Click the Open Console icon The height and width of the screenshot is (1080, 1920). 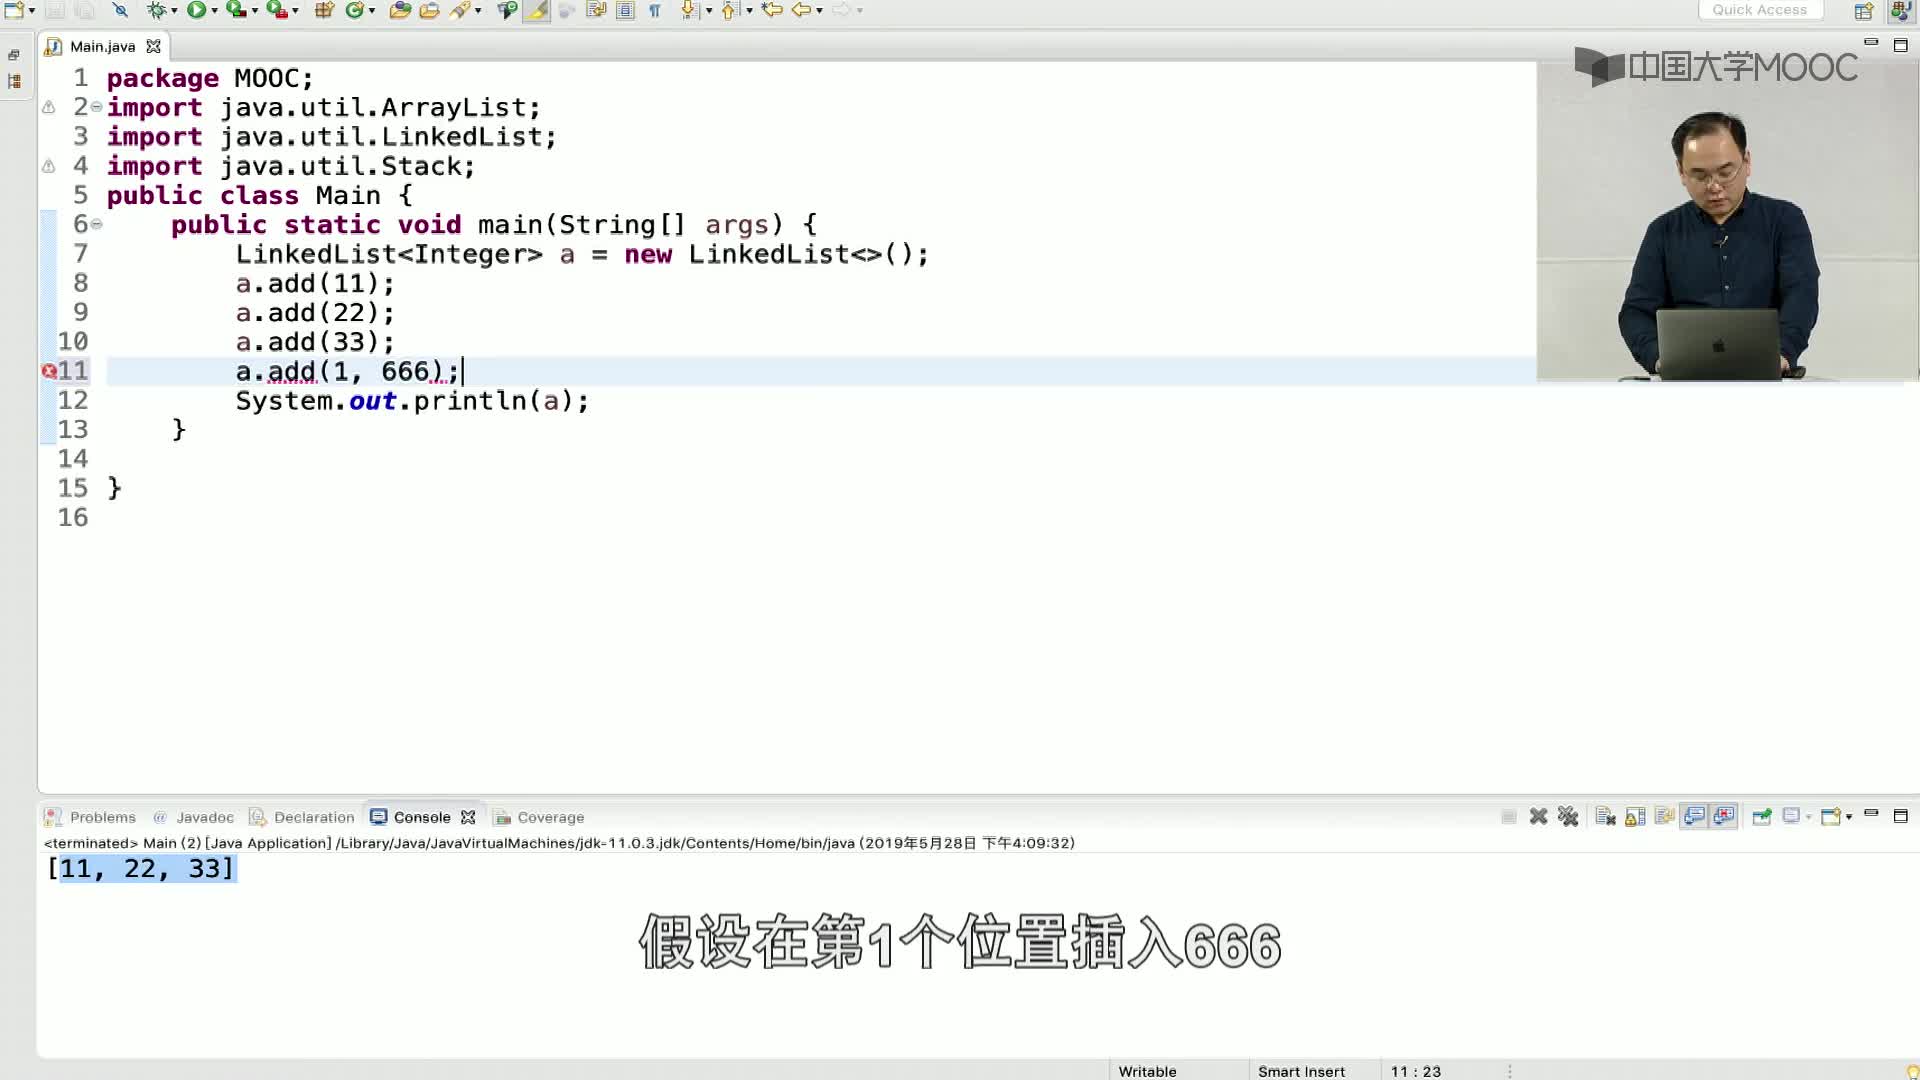1831,817
